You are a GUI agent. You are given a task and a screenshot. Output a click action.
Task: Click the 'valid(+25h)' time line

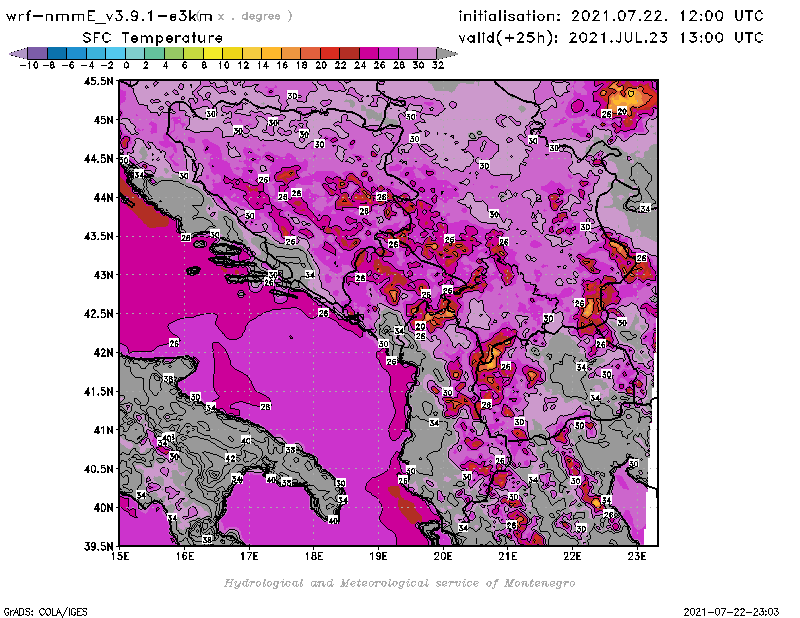pyautogui.click(x=611, y=38)
